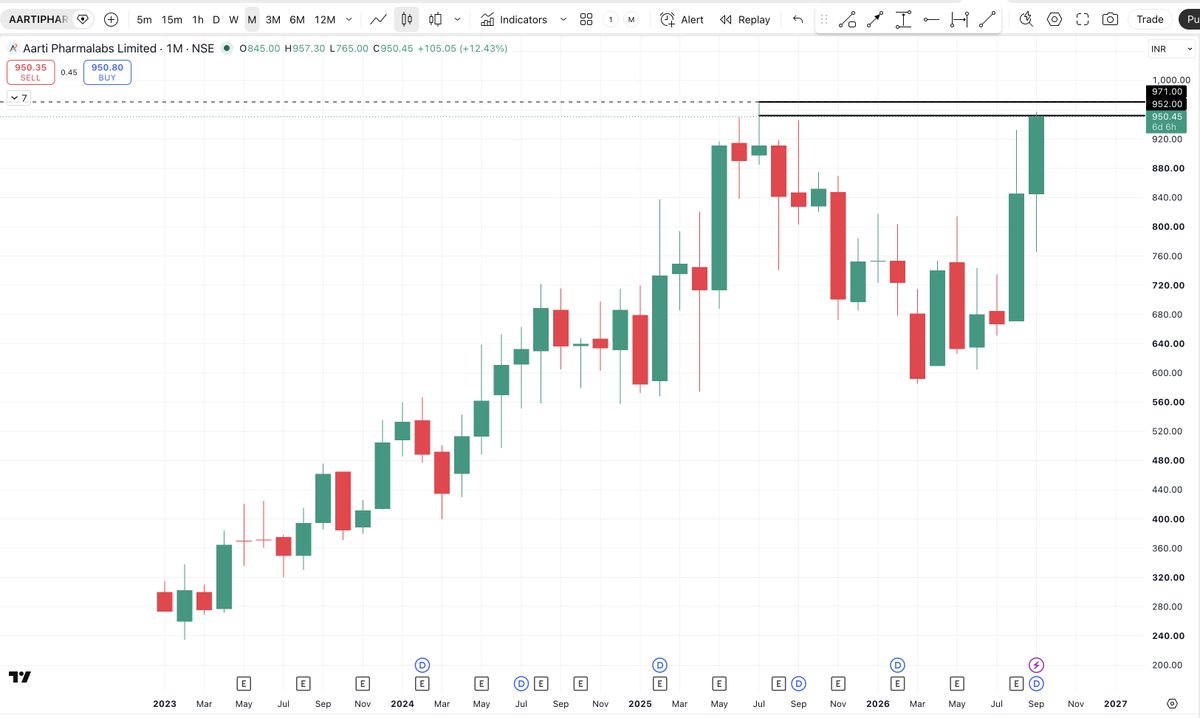The height and width of the screenshot is (718, 1200).
Task: Select the horizontal ray drawing tool
Action: tap(931, 19)
